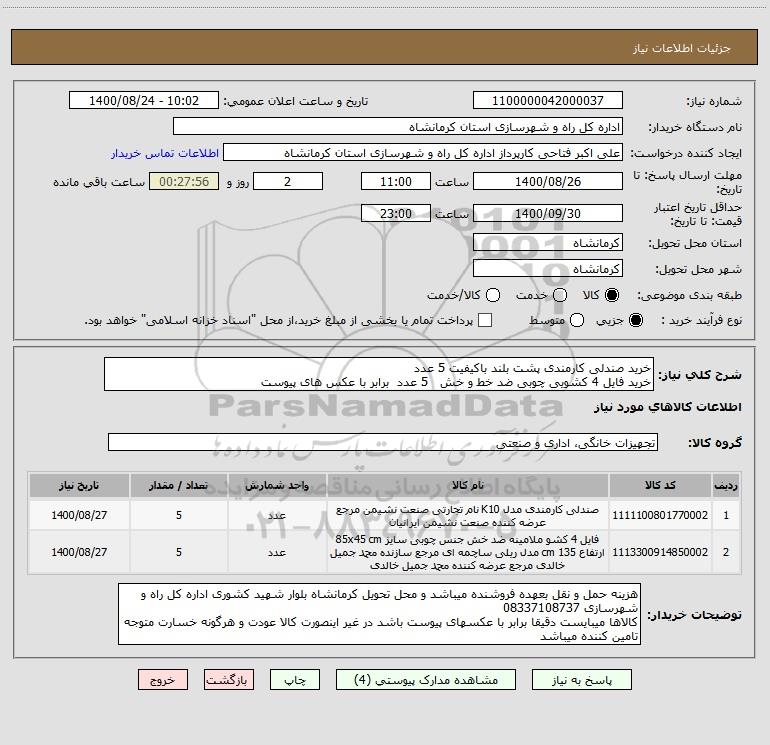Click the remaining time counter 00:27:56
This screenshot has height=745, width=770.
pos(184,181)
